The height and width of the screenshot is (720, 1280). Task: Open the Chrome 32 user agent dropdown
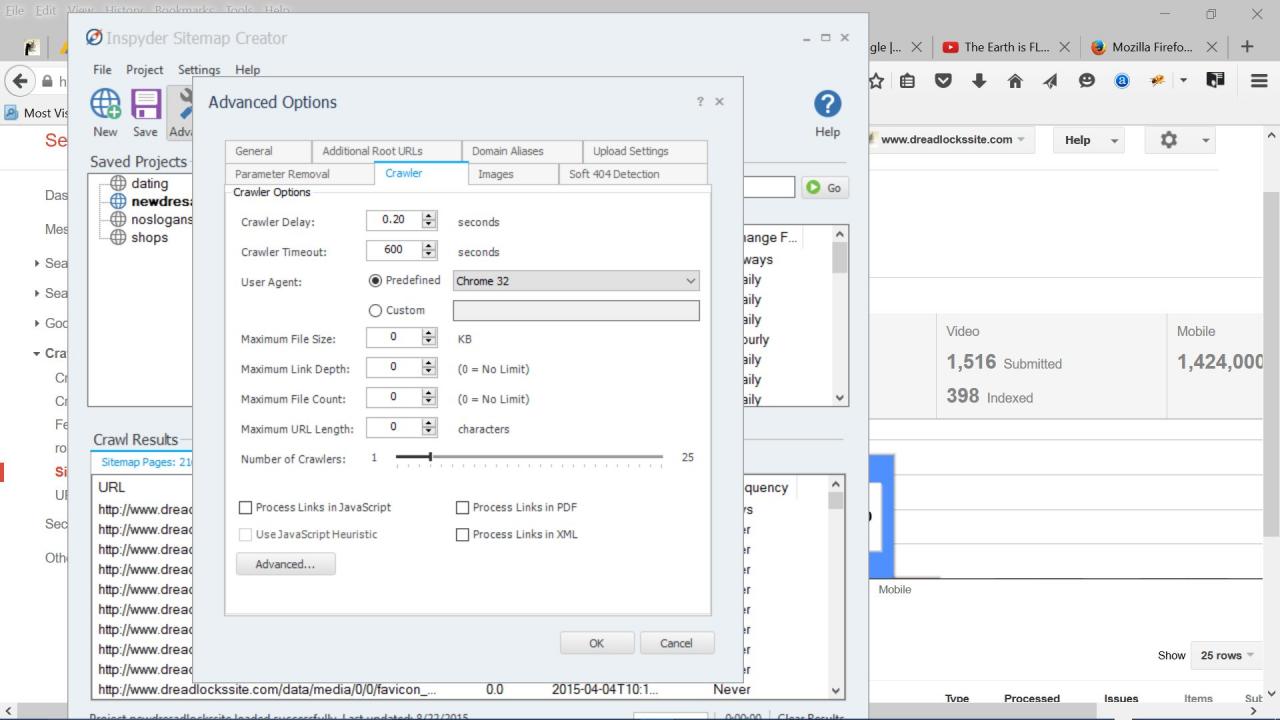pyautogui.click(x=576, y=281)
